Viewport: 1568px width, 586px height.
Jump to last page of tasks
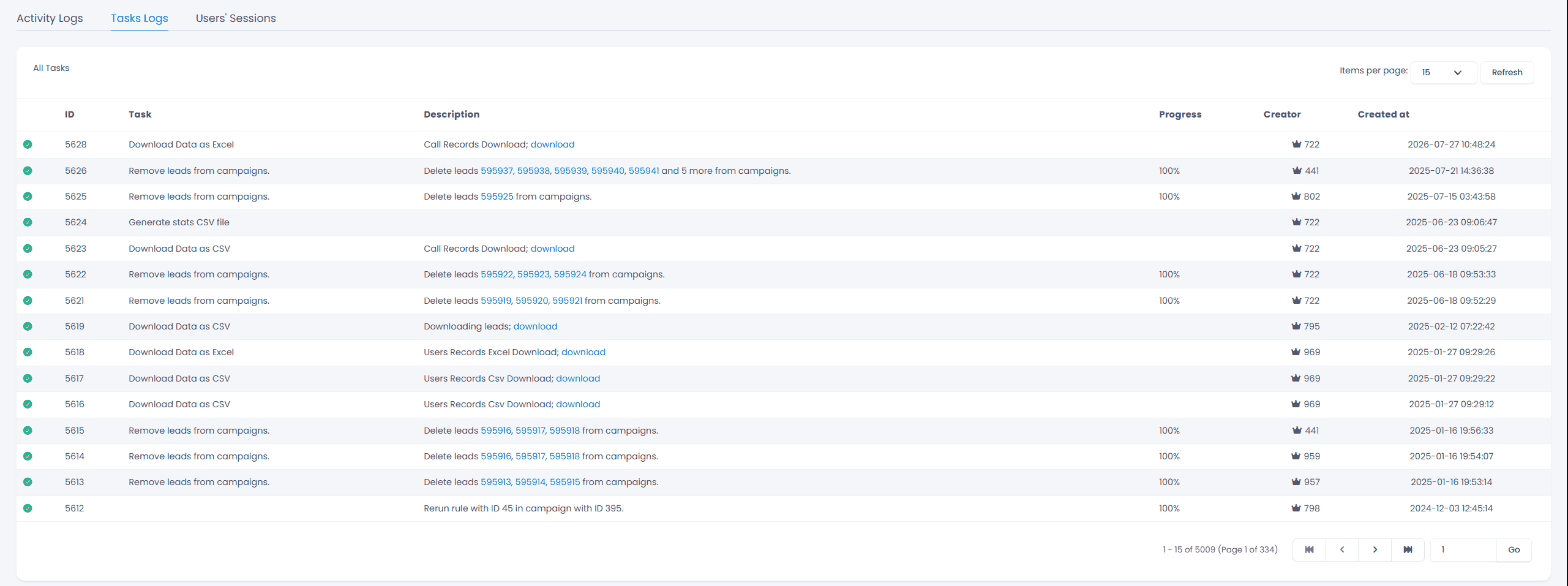point(1408,549)
